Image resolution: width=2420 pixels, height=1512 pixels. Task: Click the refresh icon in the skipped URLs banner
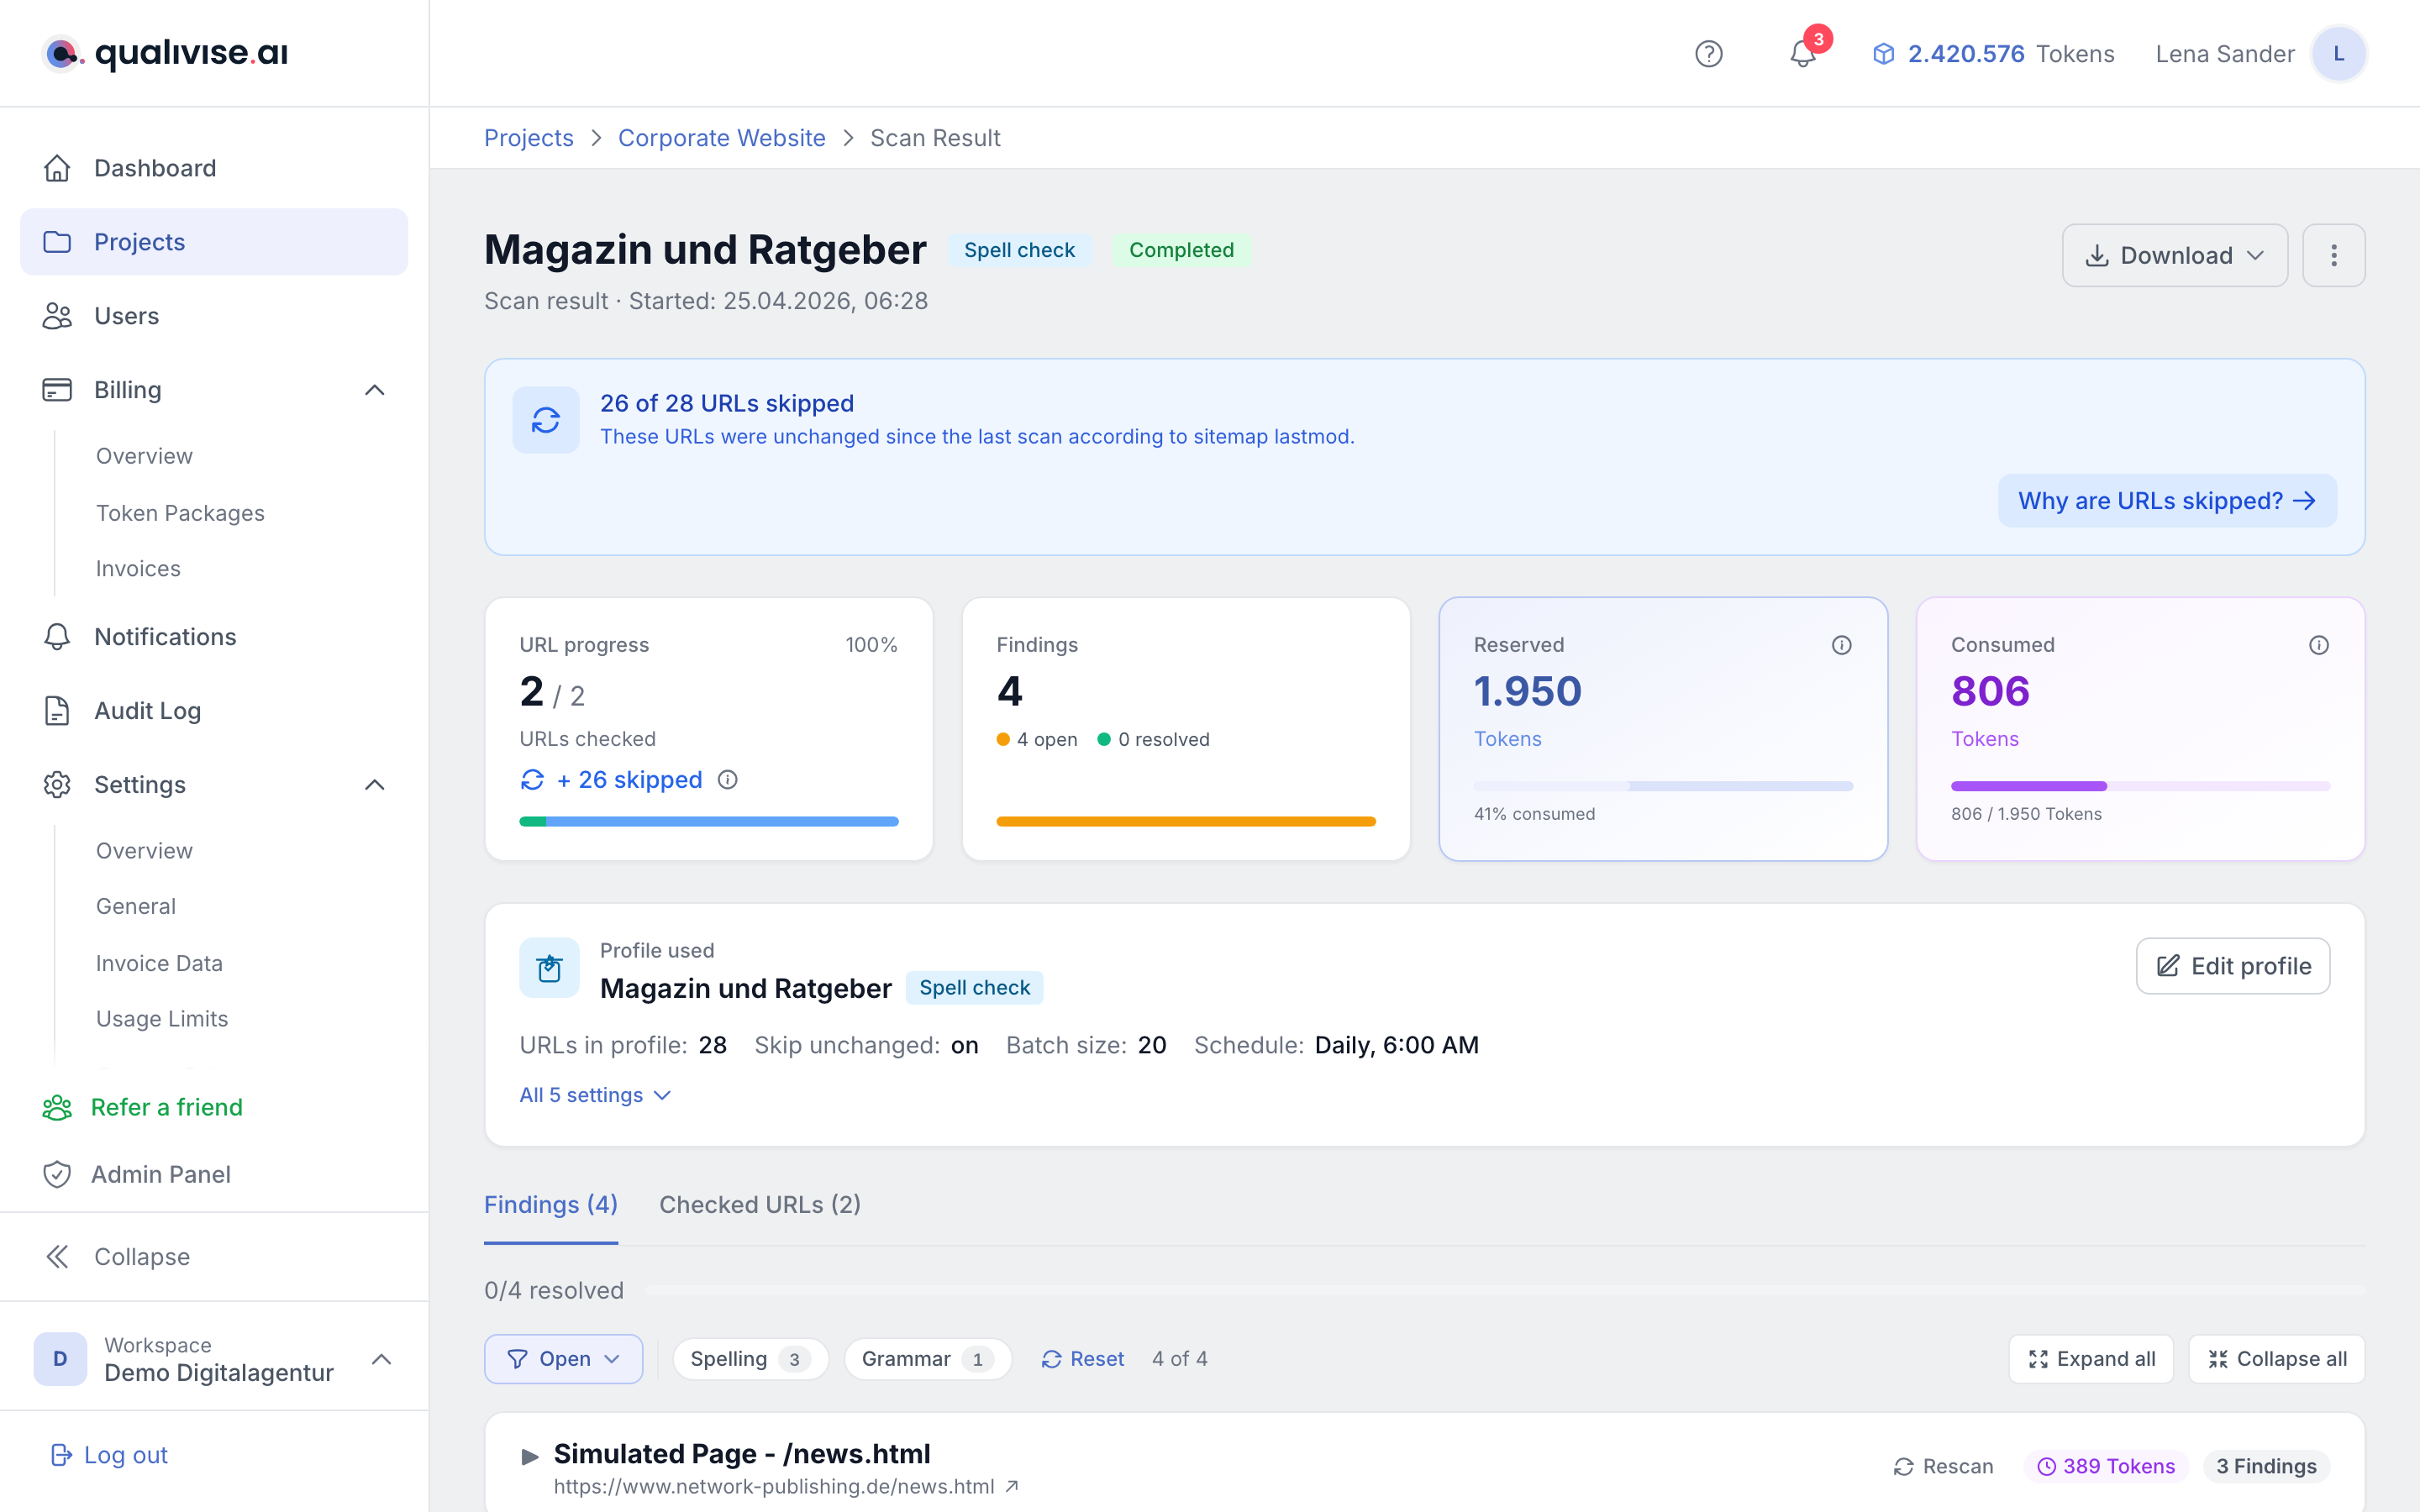[546, 420]
